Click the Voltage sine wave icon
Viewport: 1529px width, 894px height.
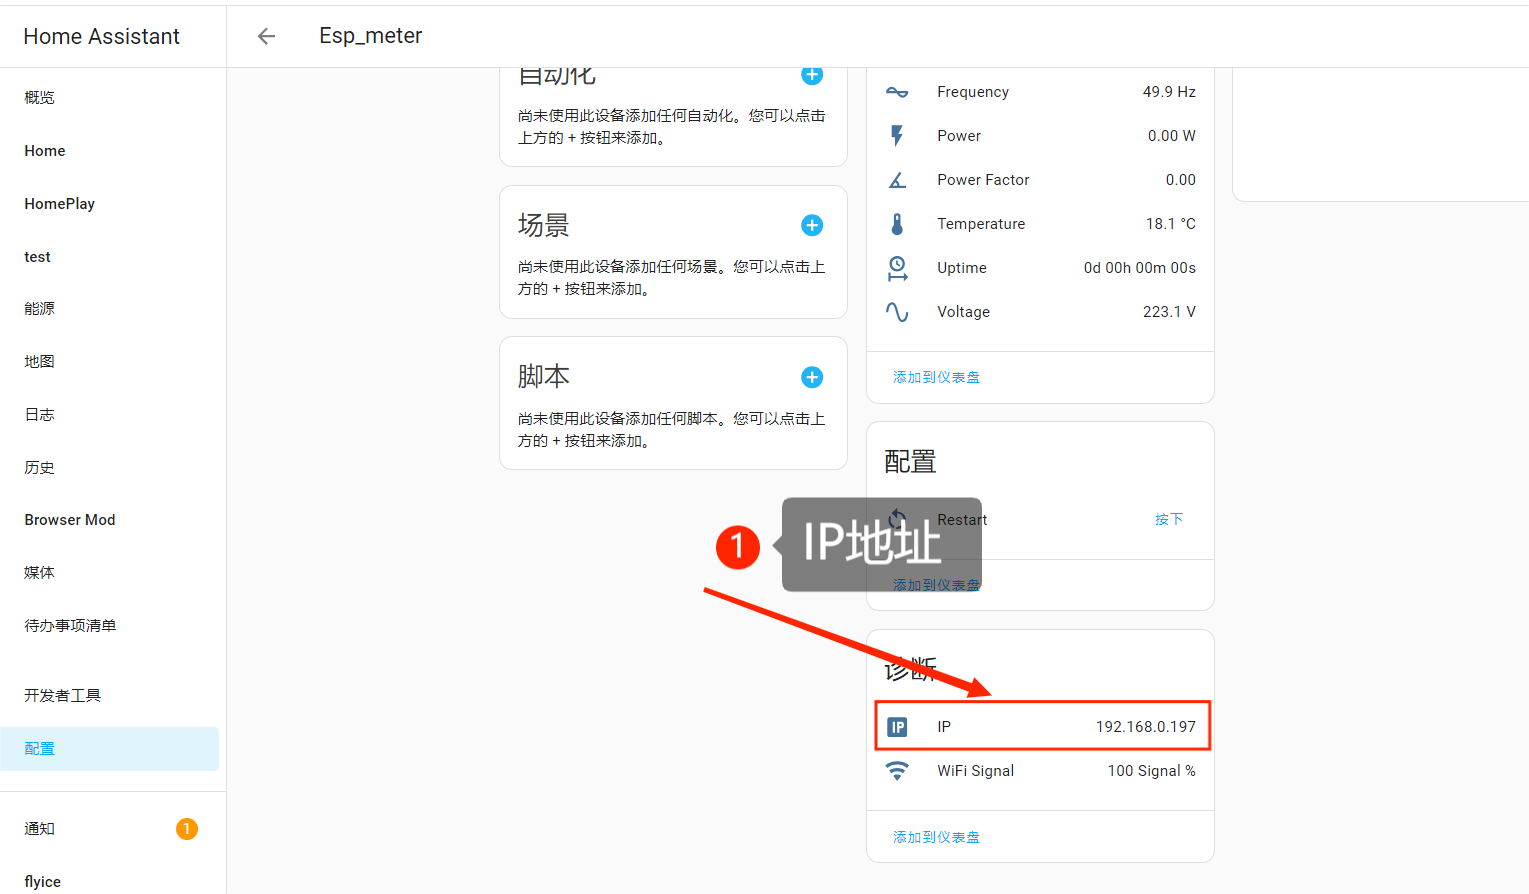tap(897, 312)
